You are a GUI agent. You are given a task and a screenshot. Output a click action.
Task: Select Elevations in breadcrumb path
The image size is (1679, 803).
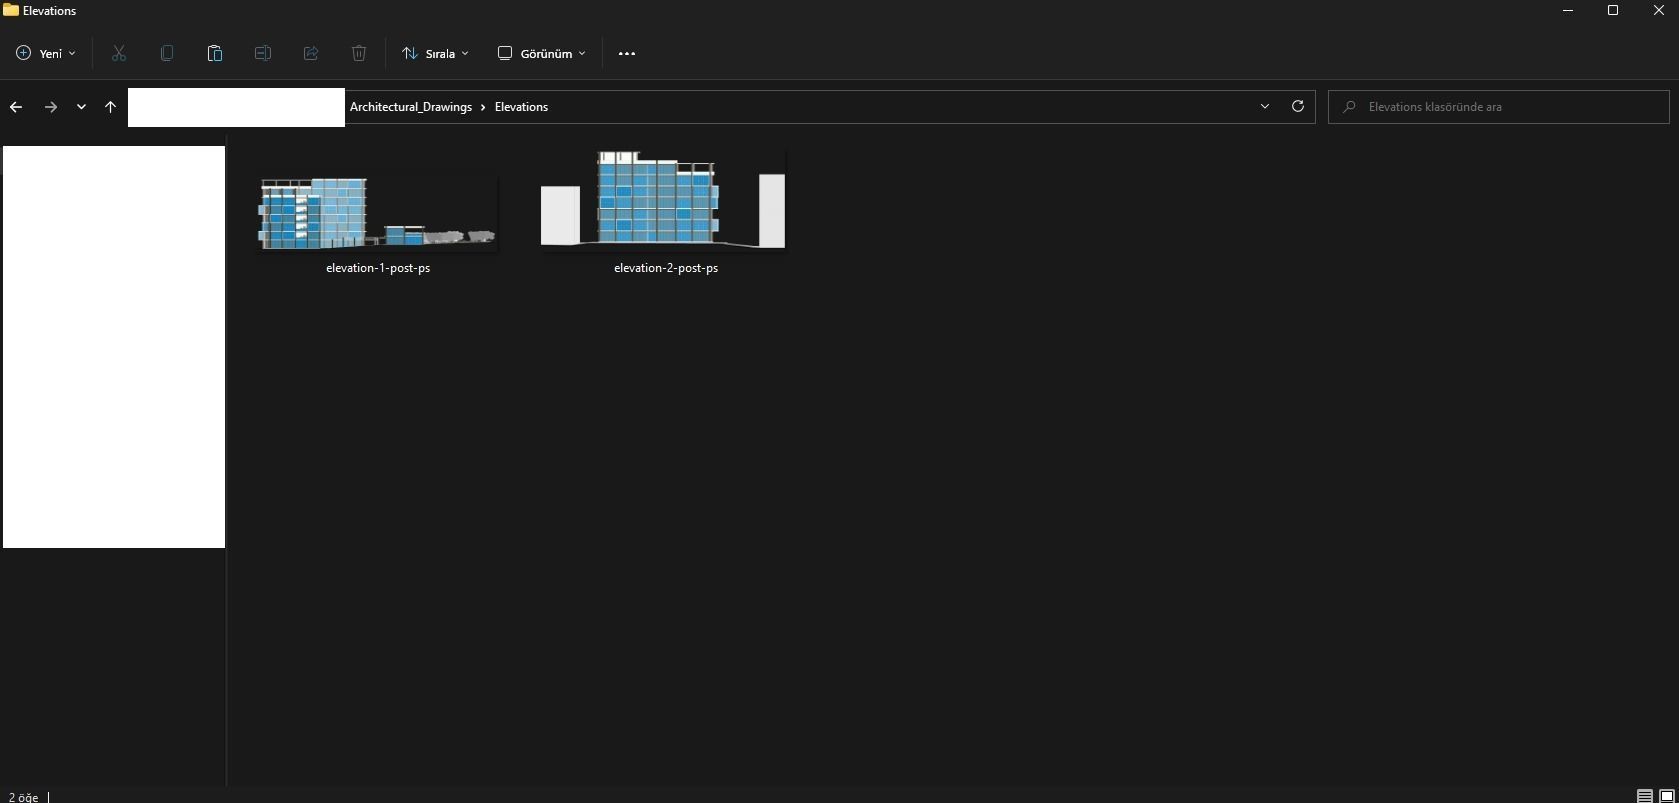pyautogui.click(x=521, y=107)
